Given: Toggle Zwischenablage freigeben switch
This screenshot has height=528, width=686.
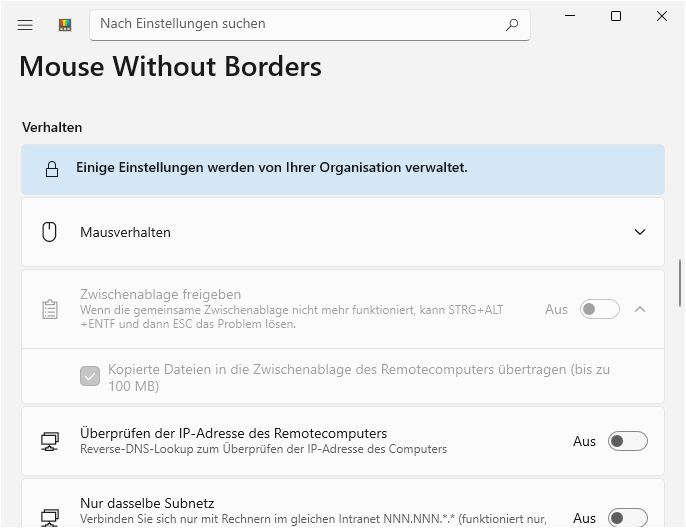Looking at the screenshot, I should [599, 309].
